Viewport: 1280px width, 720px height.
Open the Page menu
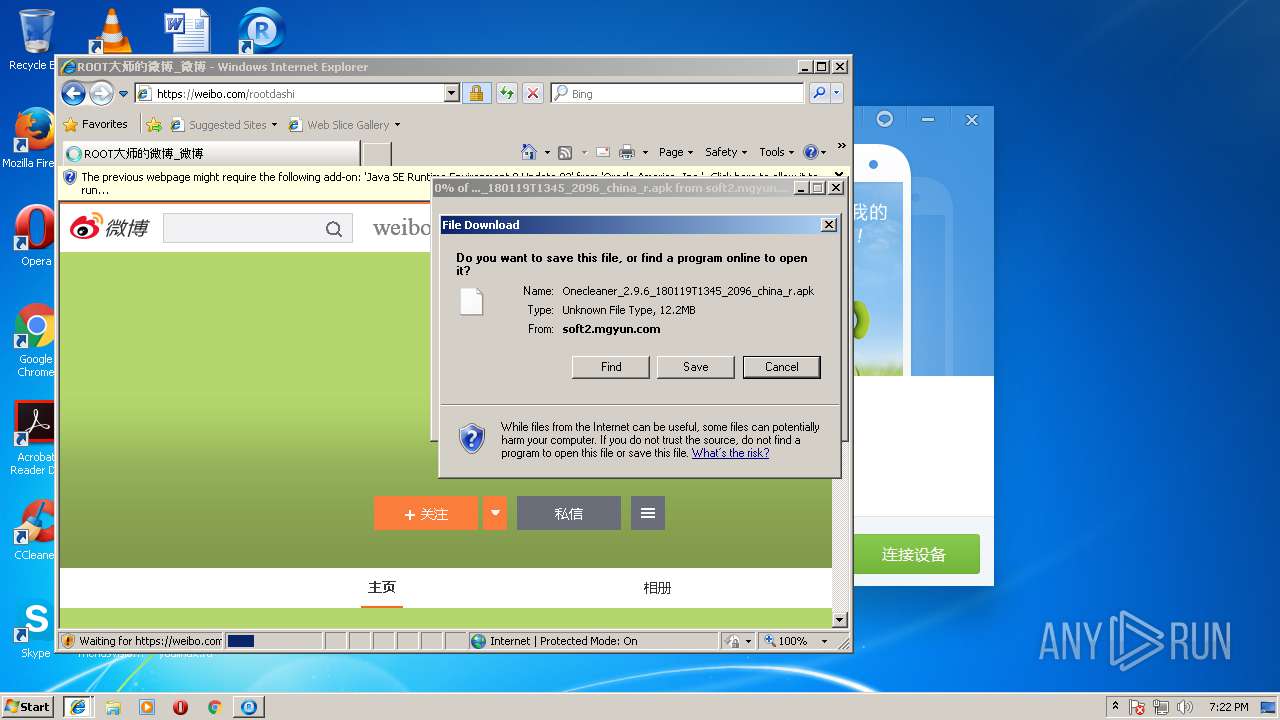pos(676,152)
